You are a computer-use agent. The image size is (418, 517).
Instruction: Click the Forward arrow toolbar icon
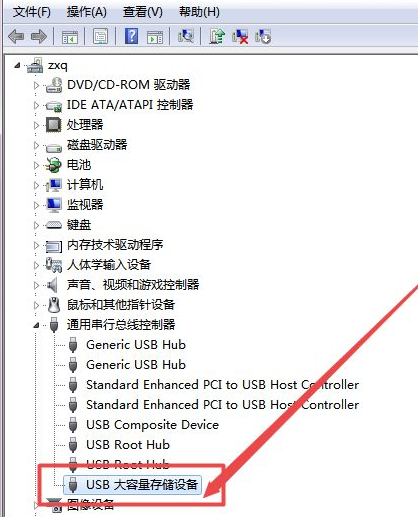[39, 36]
